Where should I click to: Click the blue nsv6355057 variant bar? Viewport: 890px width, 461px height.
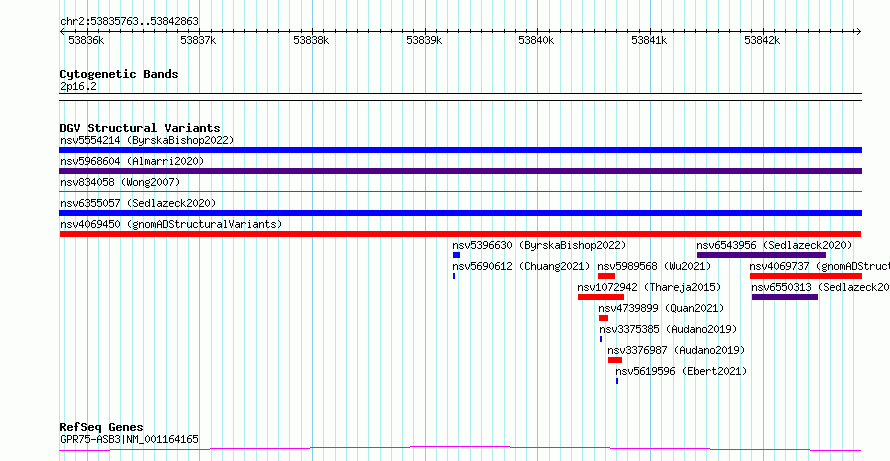460,213
